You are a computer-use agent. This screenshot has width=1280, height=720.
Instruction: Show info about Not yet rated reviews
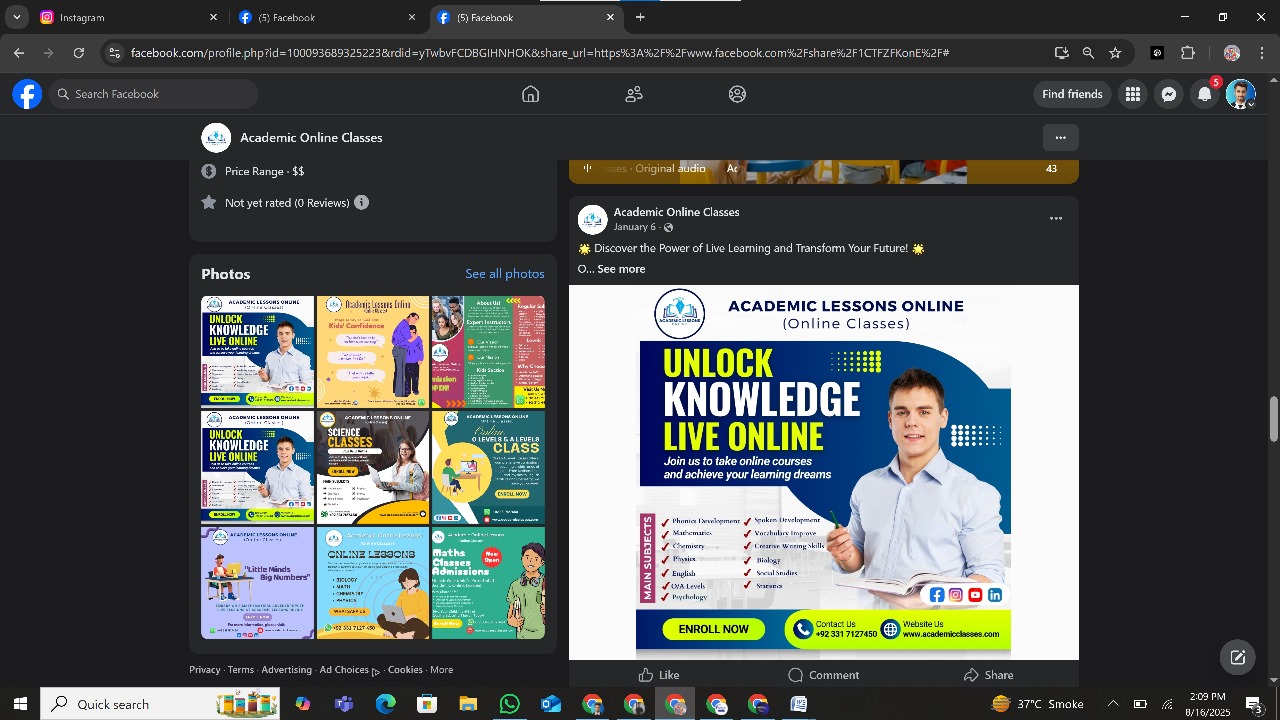tap(361, 203)
